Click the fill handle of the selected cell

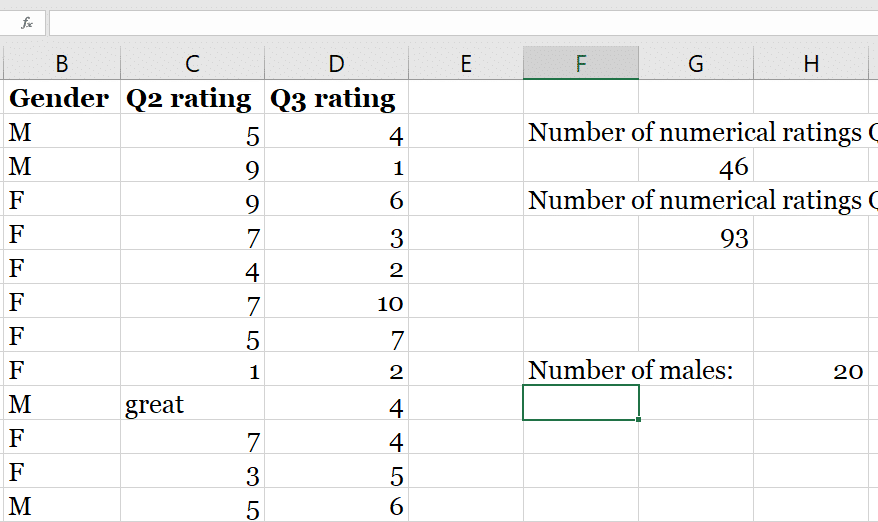point(638,420)
